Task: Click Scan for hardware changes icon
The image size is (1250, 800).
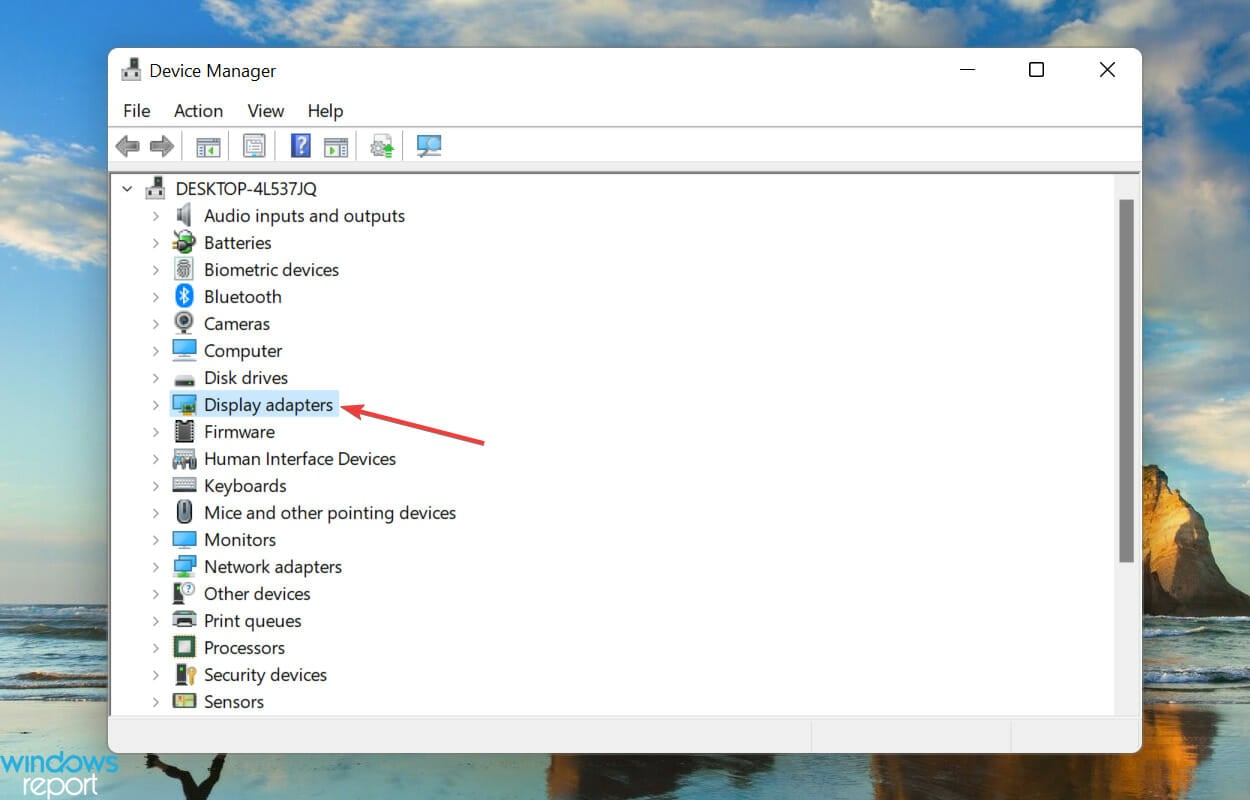Action: (429, 147)
